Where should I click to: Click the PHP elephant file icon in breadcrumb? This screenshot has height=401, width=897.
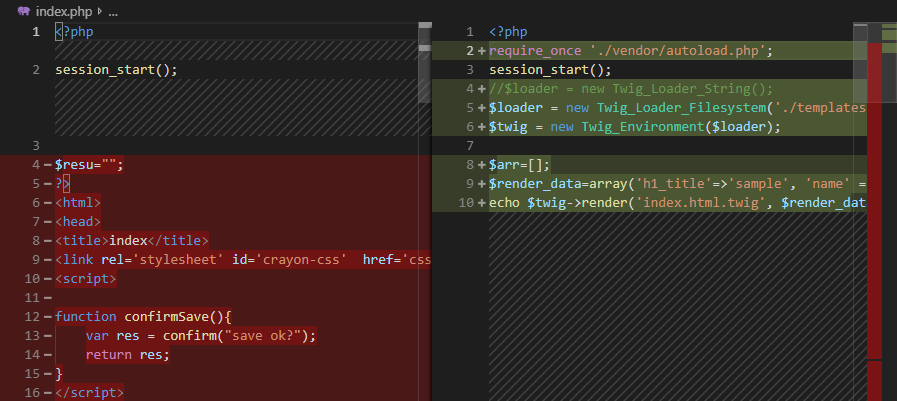(x=23, y=11)
